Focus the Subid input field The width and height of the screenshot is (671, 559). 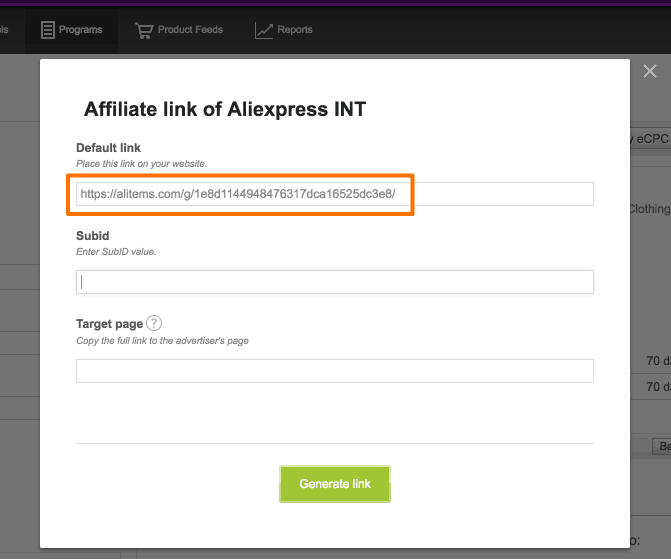[x=335, y=282]
